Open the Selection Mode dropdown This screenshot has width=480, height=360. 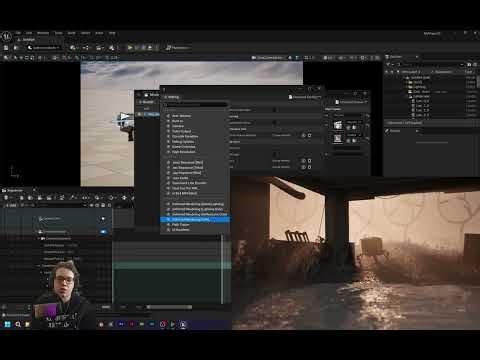(x=44, y=48)
